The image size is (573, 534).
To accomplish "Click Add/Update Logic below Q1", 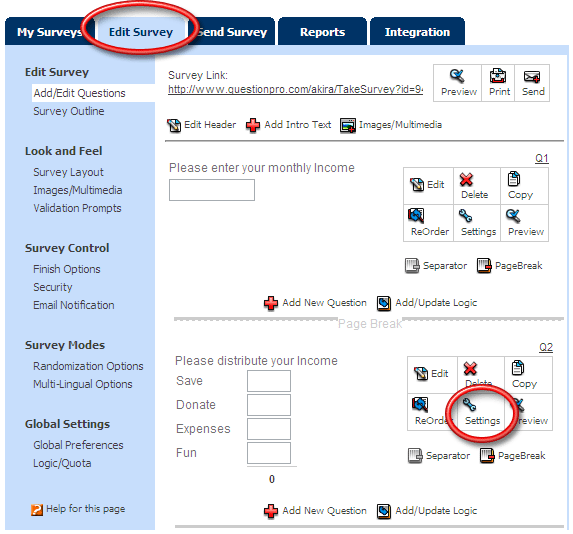I will point(427,303).
